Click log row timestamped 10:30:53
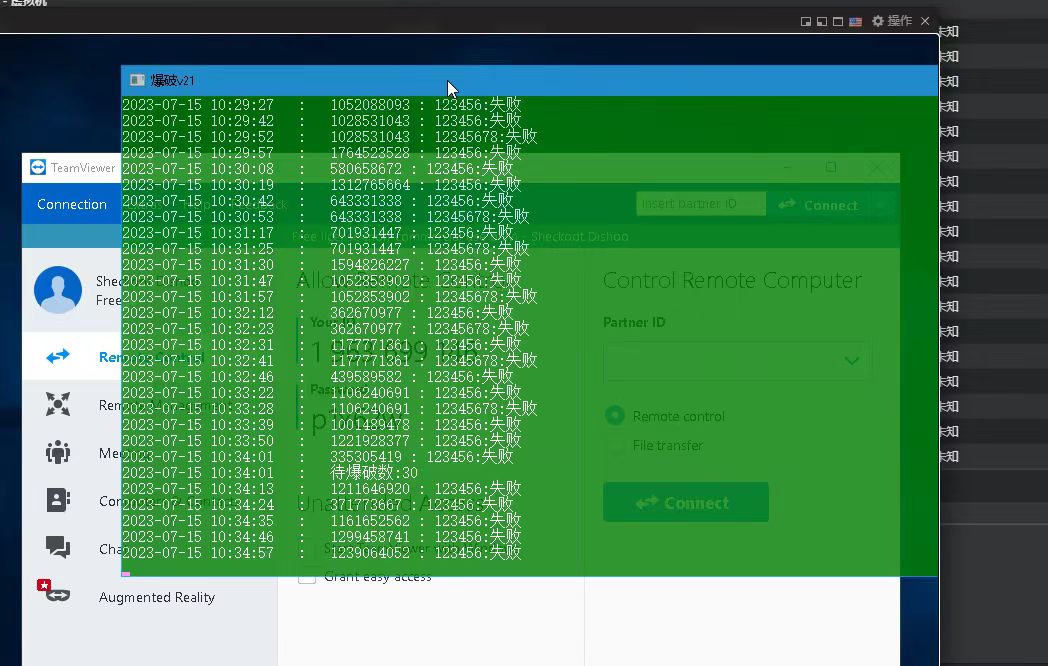Image resolution: width=1048 pixels, height=666 pixels. tap(325, 217)
